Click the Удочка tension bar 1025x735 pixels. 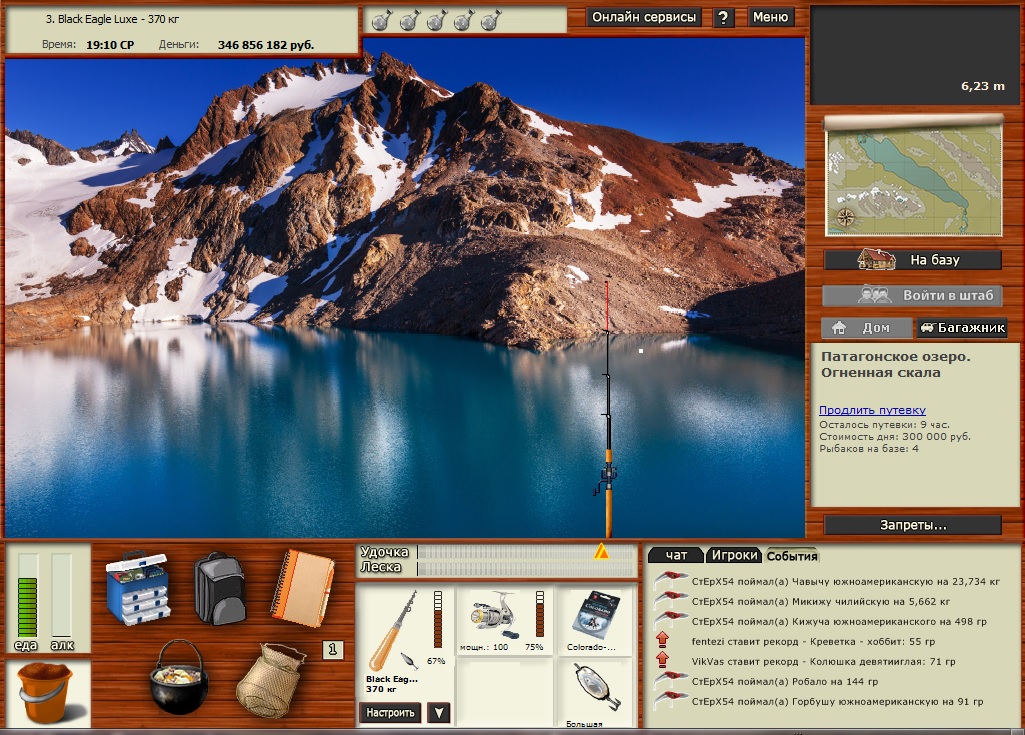point(525,553)
